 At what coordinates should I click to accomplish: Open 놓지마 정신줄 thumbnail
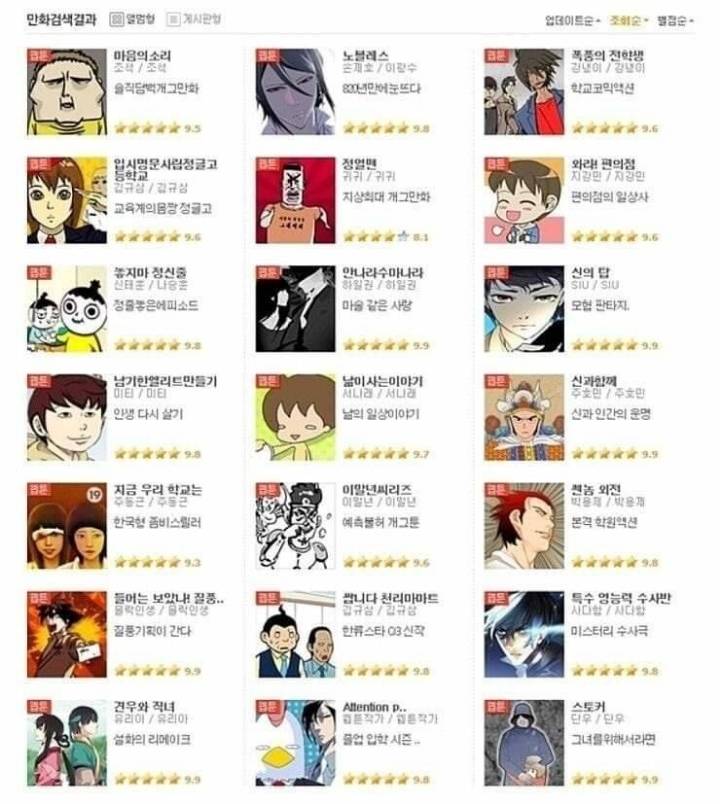(x=67, y=309)
